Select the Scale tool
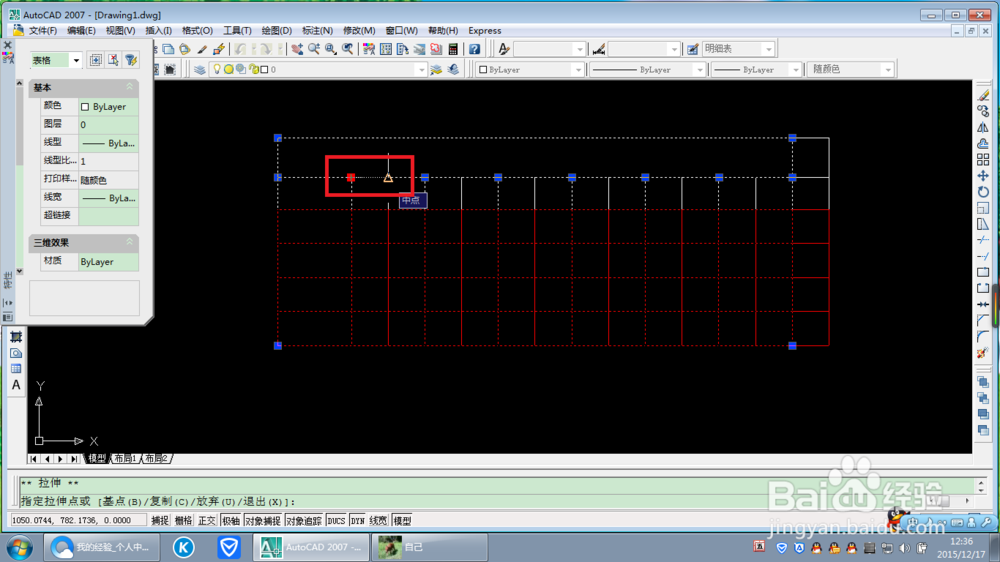 click(x=983, y=208)
